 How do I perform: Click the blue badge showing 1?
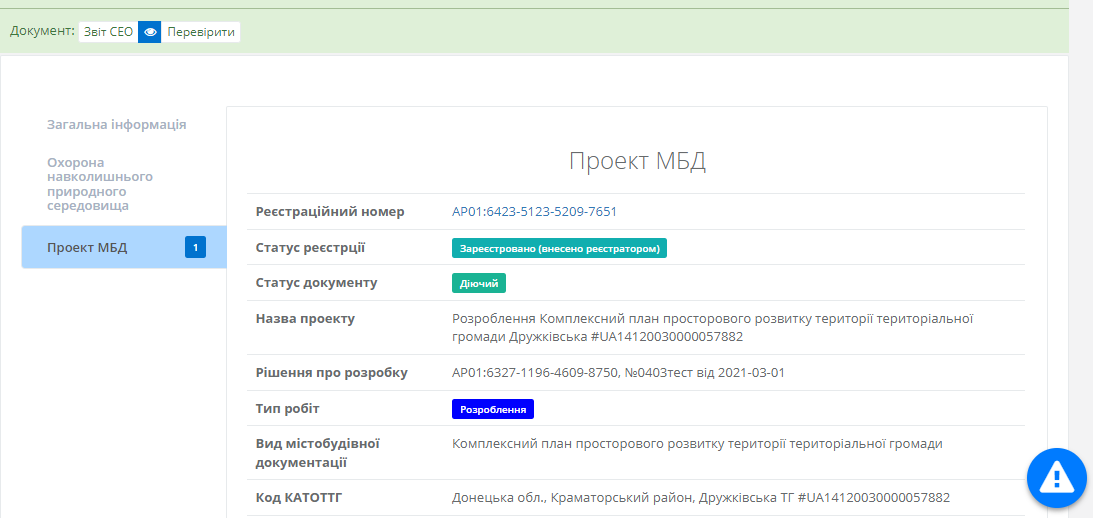(x=195, y=247)
